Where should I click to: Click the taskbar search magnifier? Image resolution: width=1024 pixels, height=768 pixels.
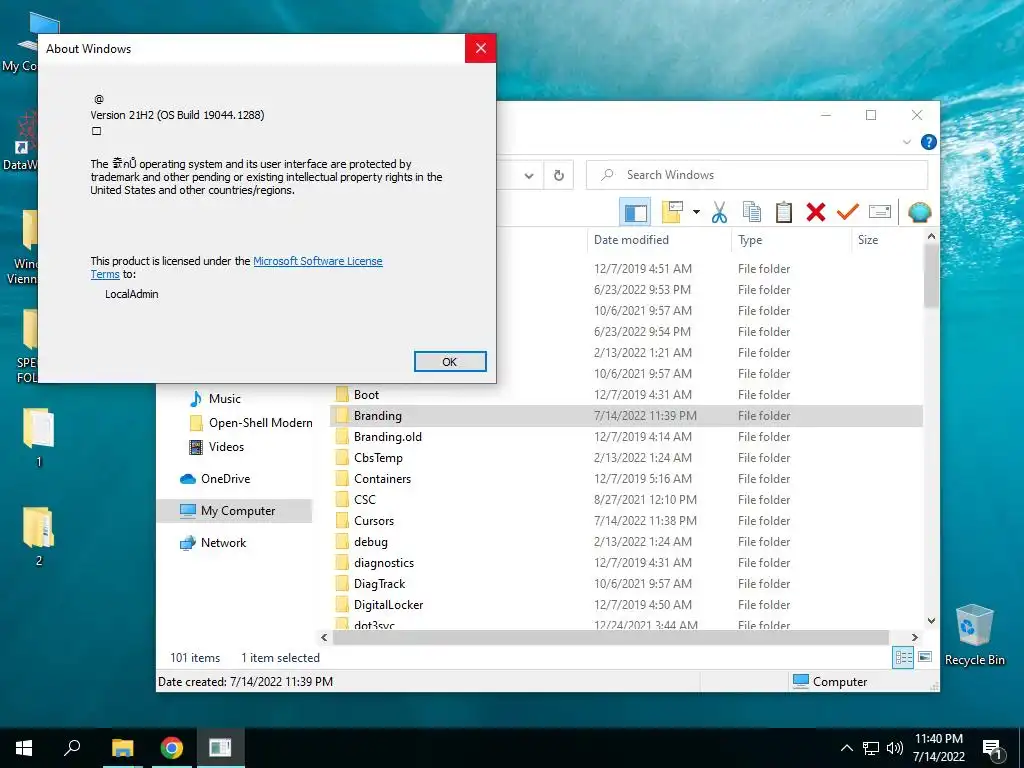coord(72,748)
